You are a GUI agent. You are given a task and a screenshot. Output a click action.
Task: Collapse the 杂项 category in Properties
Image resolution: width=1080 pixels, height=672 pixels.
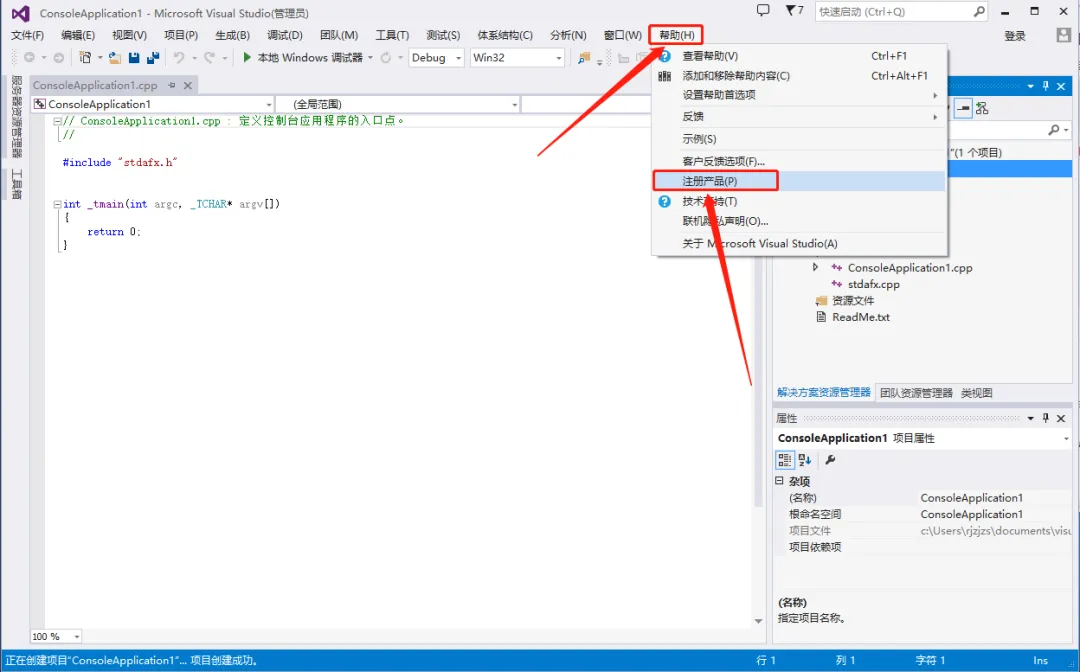point(779,481)
